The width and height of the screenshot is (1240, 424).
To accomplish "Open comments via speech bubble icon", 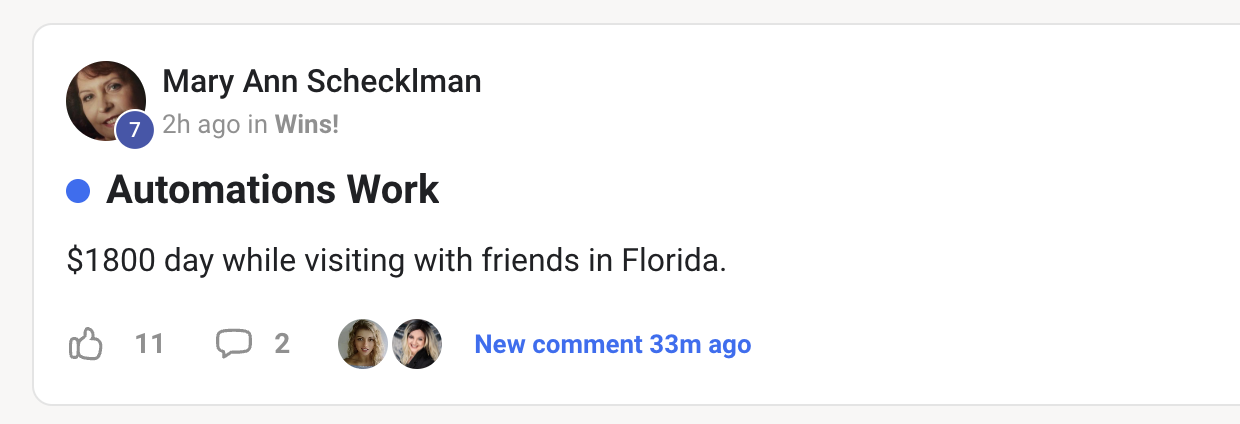I will tap(234, 344).
